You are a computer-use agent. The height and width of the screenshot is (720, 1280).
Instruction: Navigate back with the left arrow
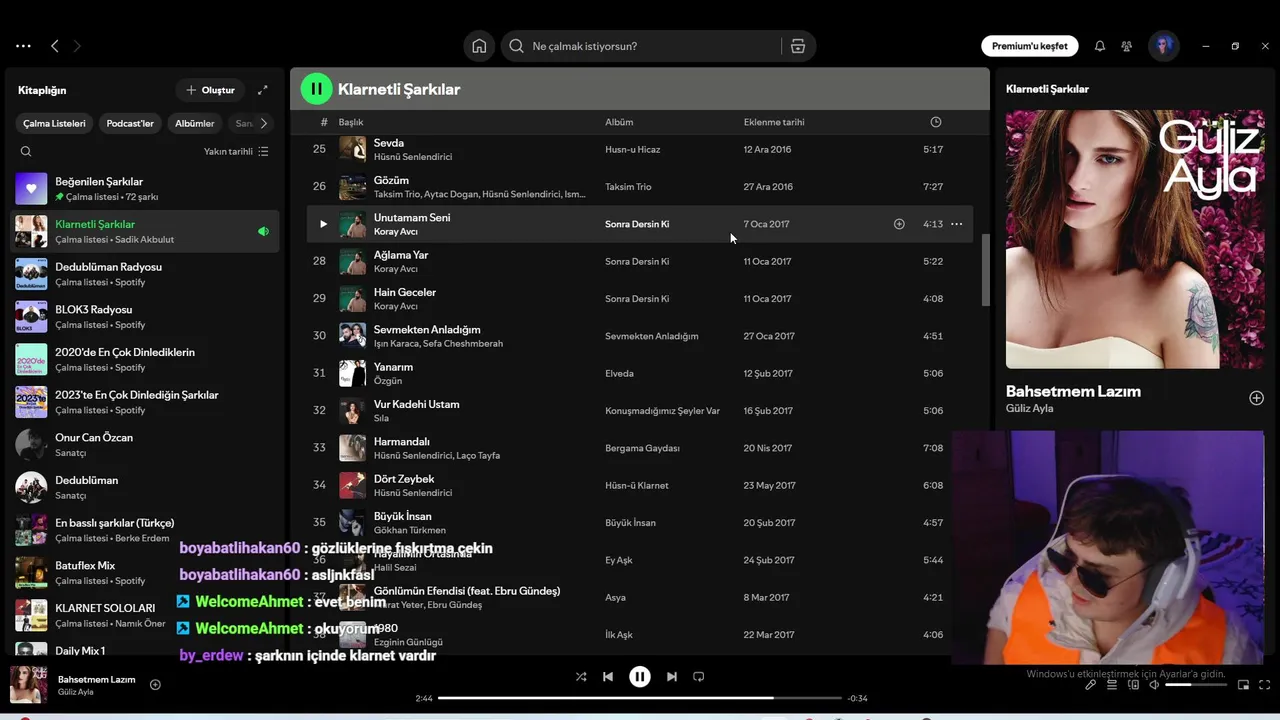(x=55, y=46)
